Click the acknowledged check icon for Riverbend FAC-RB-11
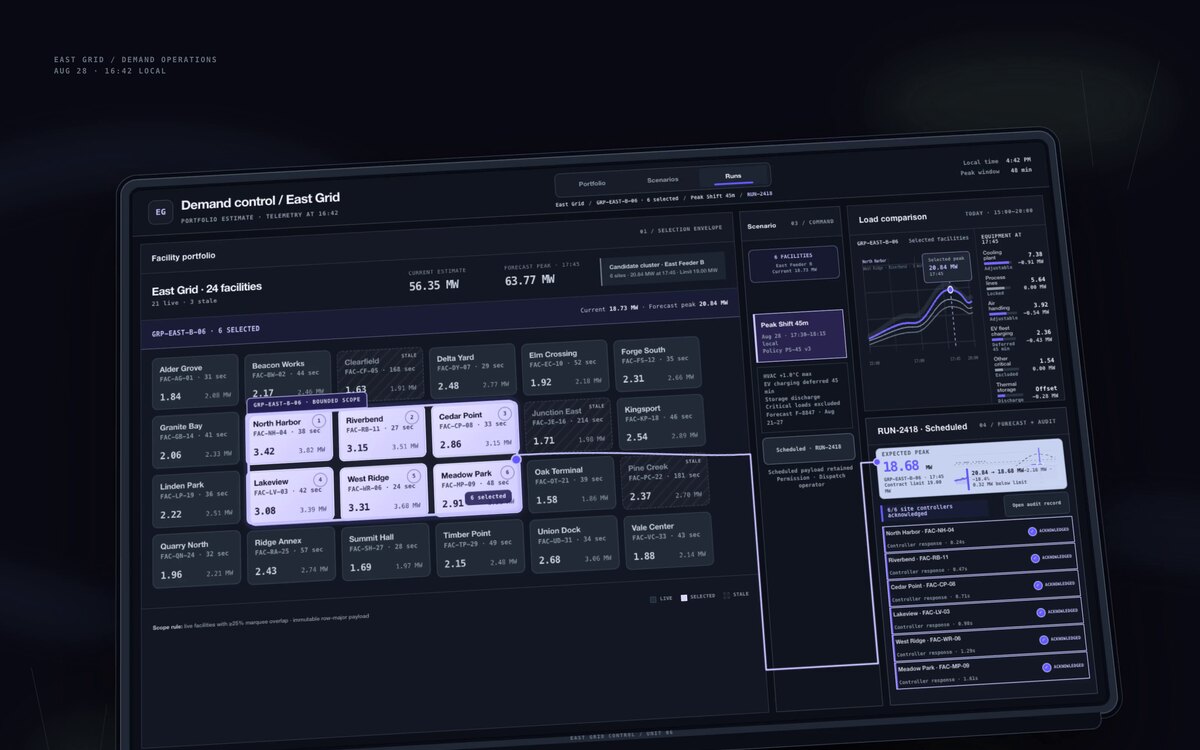1200x750 pixels. tap(1035, 558)
